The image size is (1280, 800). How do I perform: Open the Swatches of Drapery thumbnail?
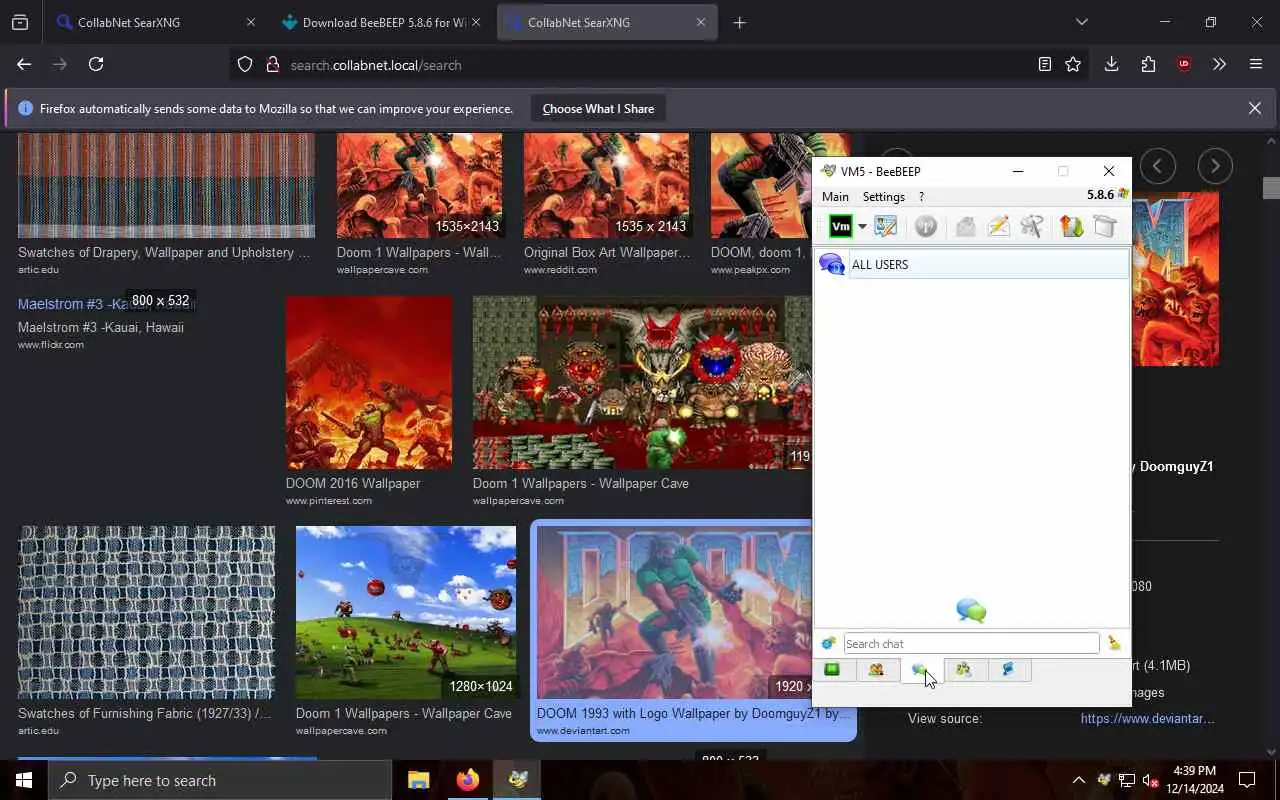pyautogui.click(x=166, y=186)
